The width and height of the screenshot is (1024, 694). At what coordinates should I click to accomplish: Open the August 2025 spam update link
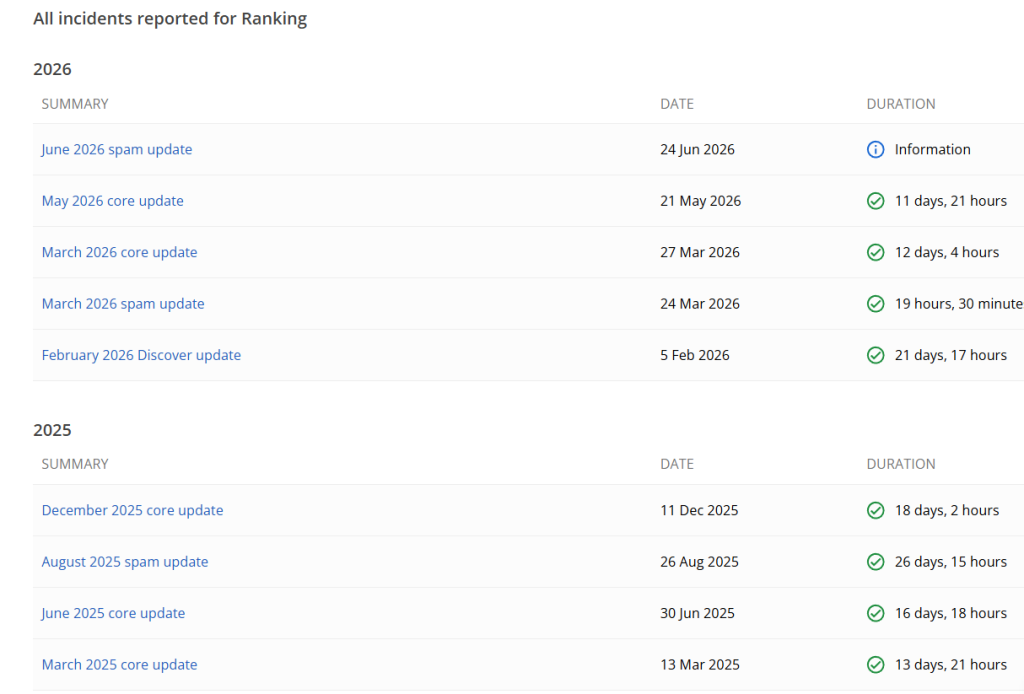tap(125, 562)
